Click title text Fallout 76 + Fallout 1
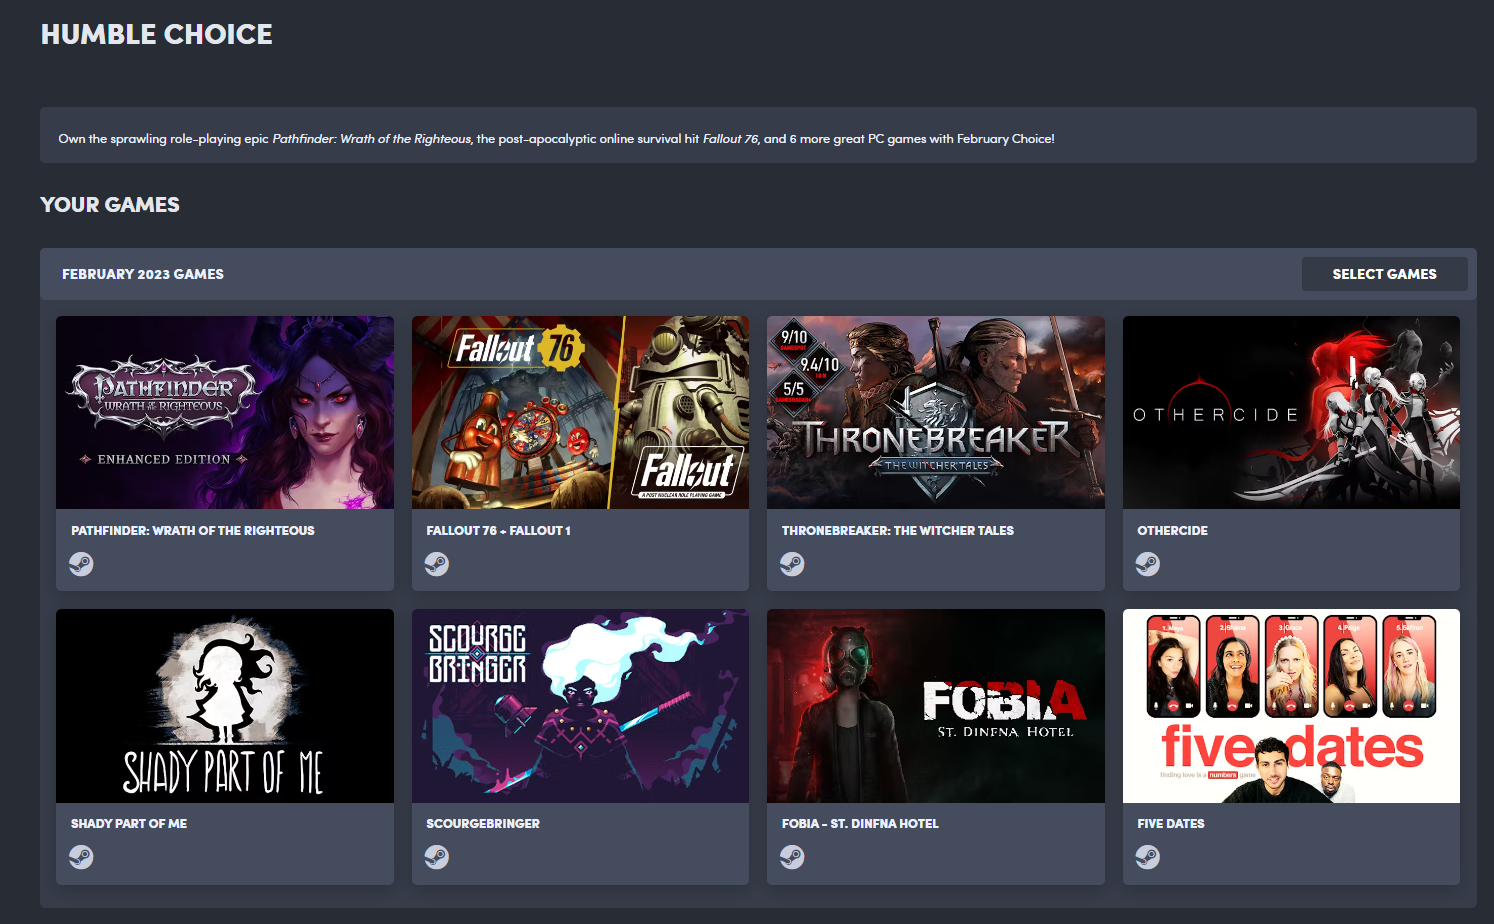The height and width of the screenshot is (924, 1494). 498,531
